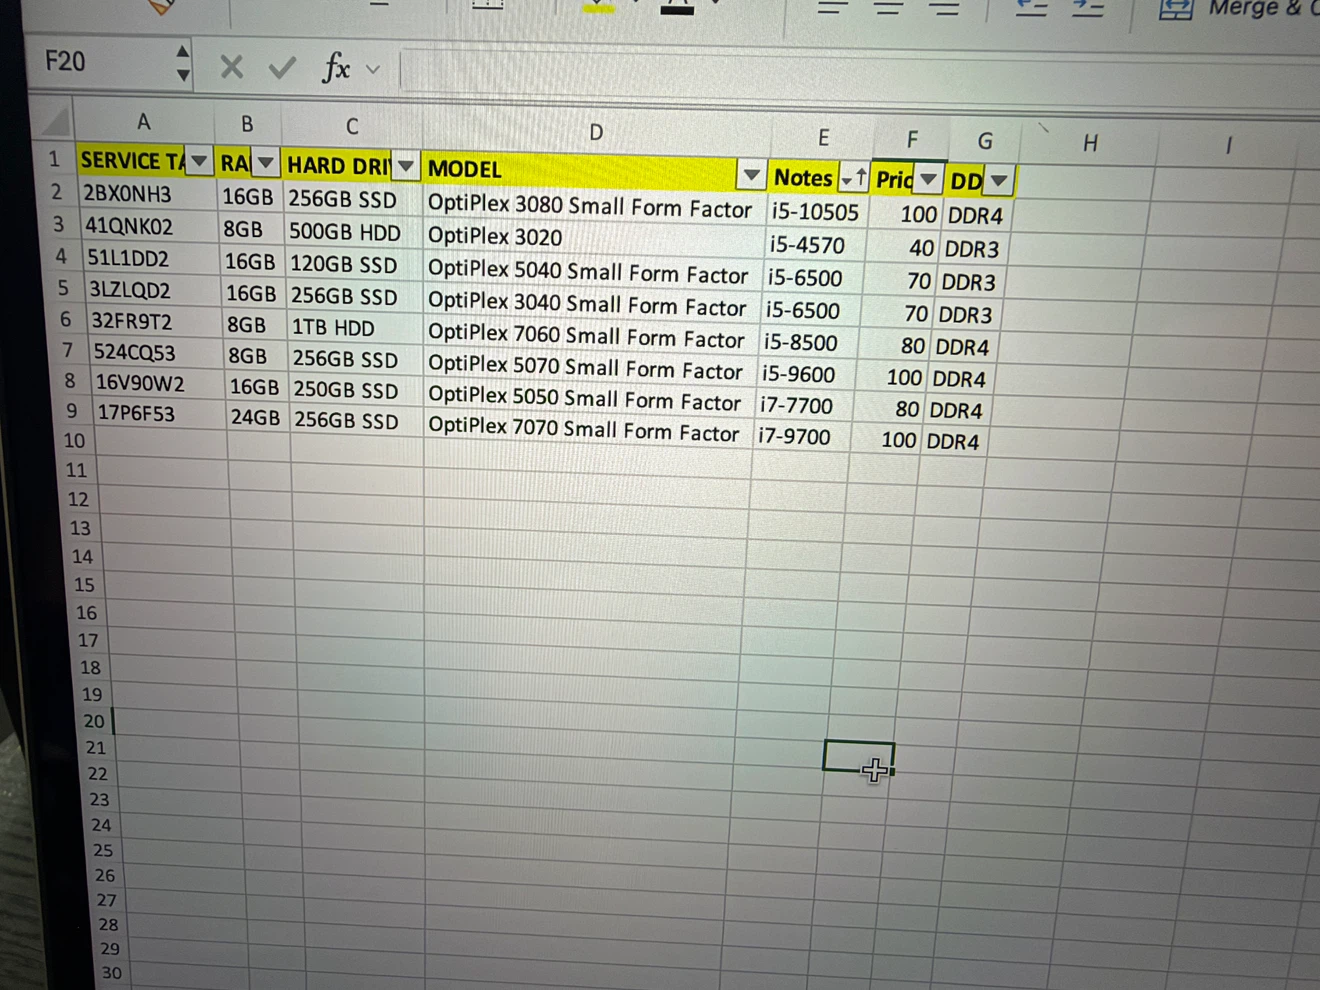This screenshot has height=990, width=1320.
Task: Open Insert Function with the fx icon
Action: (x=336, y=68)
